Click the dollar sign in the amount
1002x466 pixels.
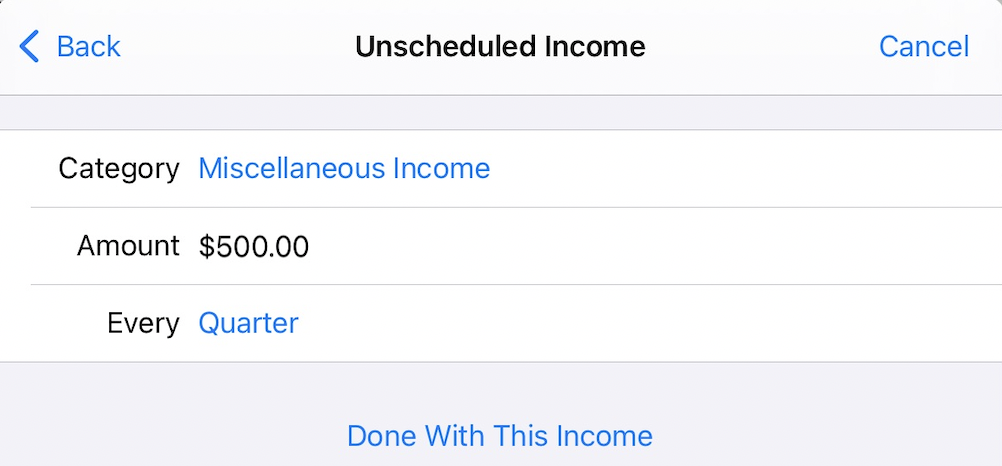206,246
